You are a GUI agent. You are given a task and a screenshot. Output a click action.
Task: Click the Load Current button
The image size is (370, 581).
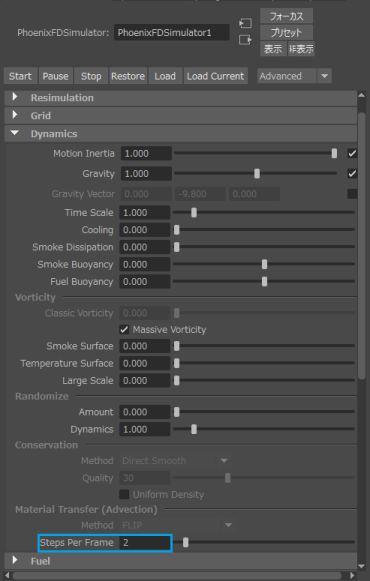pyautogui.click(x=215, y=76)
